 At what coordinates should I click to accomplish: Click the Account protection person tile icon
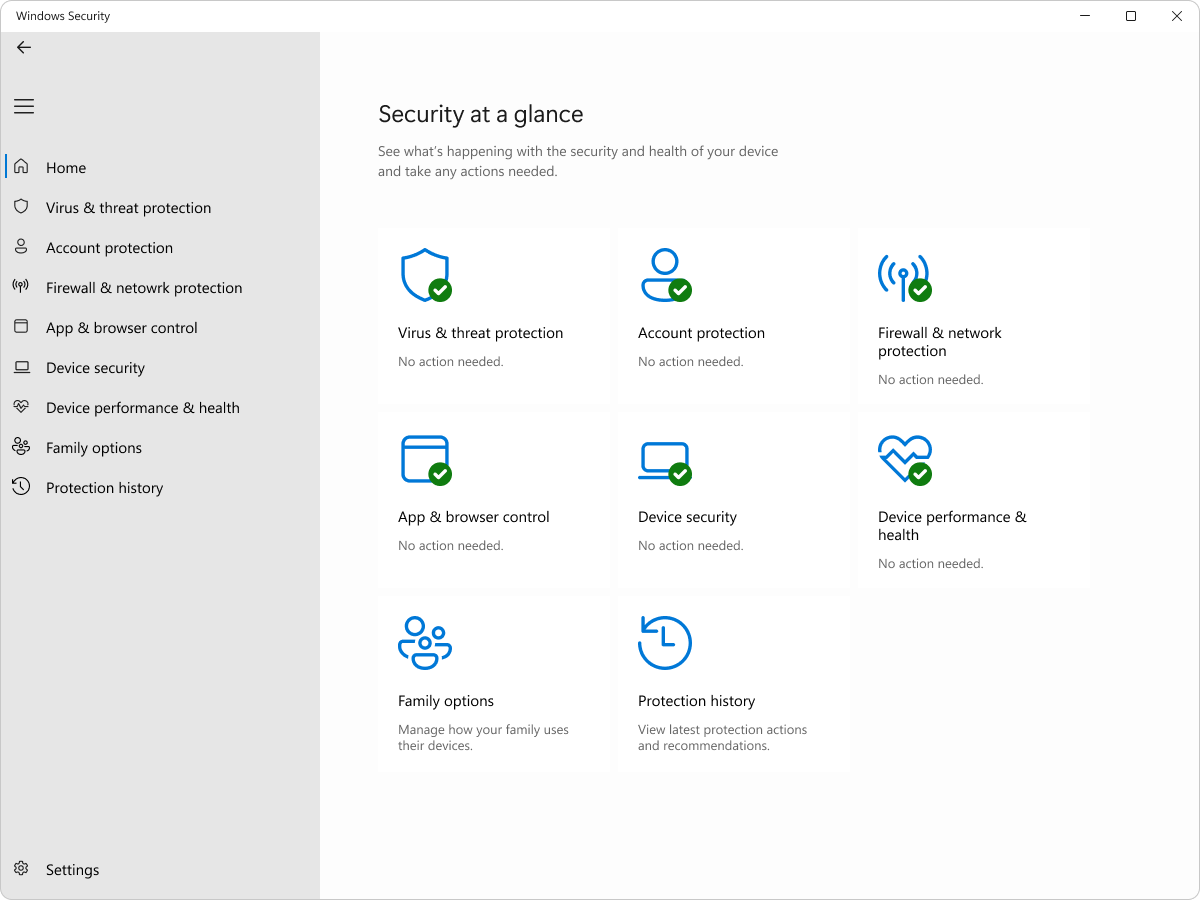pos(664,276)
